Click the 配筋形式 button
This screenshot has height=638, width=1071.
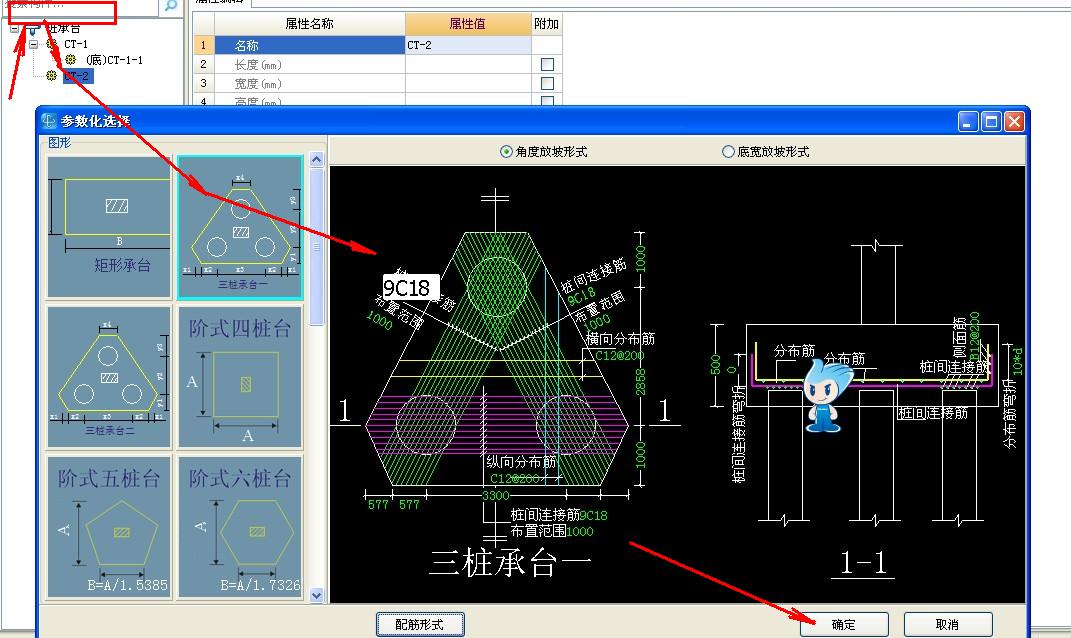420,624
